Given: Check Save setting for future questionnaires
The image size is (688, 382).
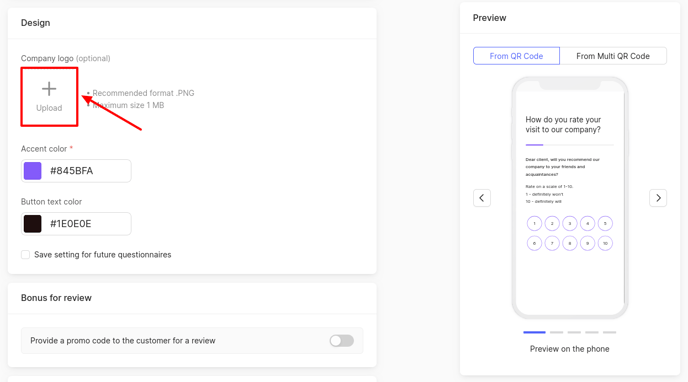Looking at the screenshot, I should click(25, 255).
